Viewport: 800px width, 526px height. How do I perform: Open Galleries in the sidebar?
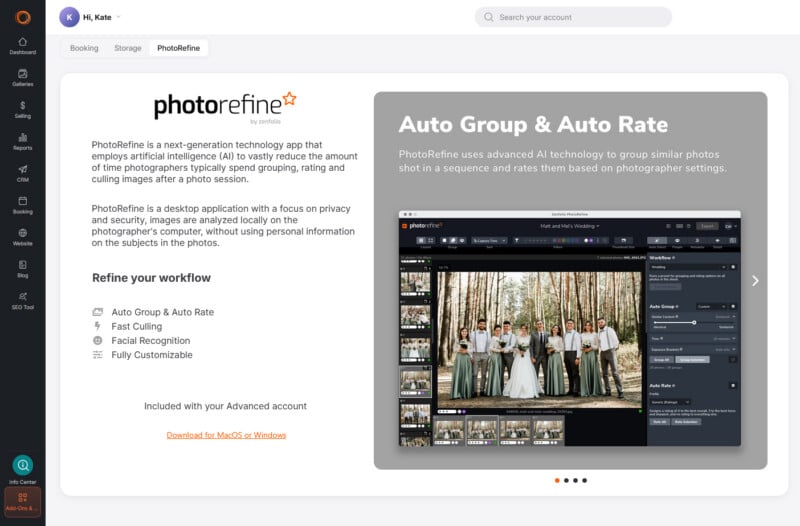click(22, 78)
